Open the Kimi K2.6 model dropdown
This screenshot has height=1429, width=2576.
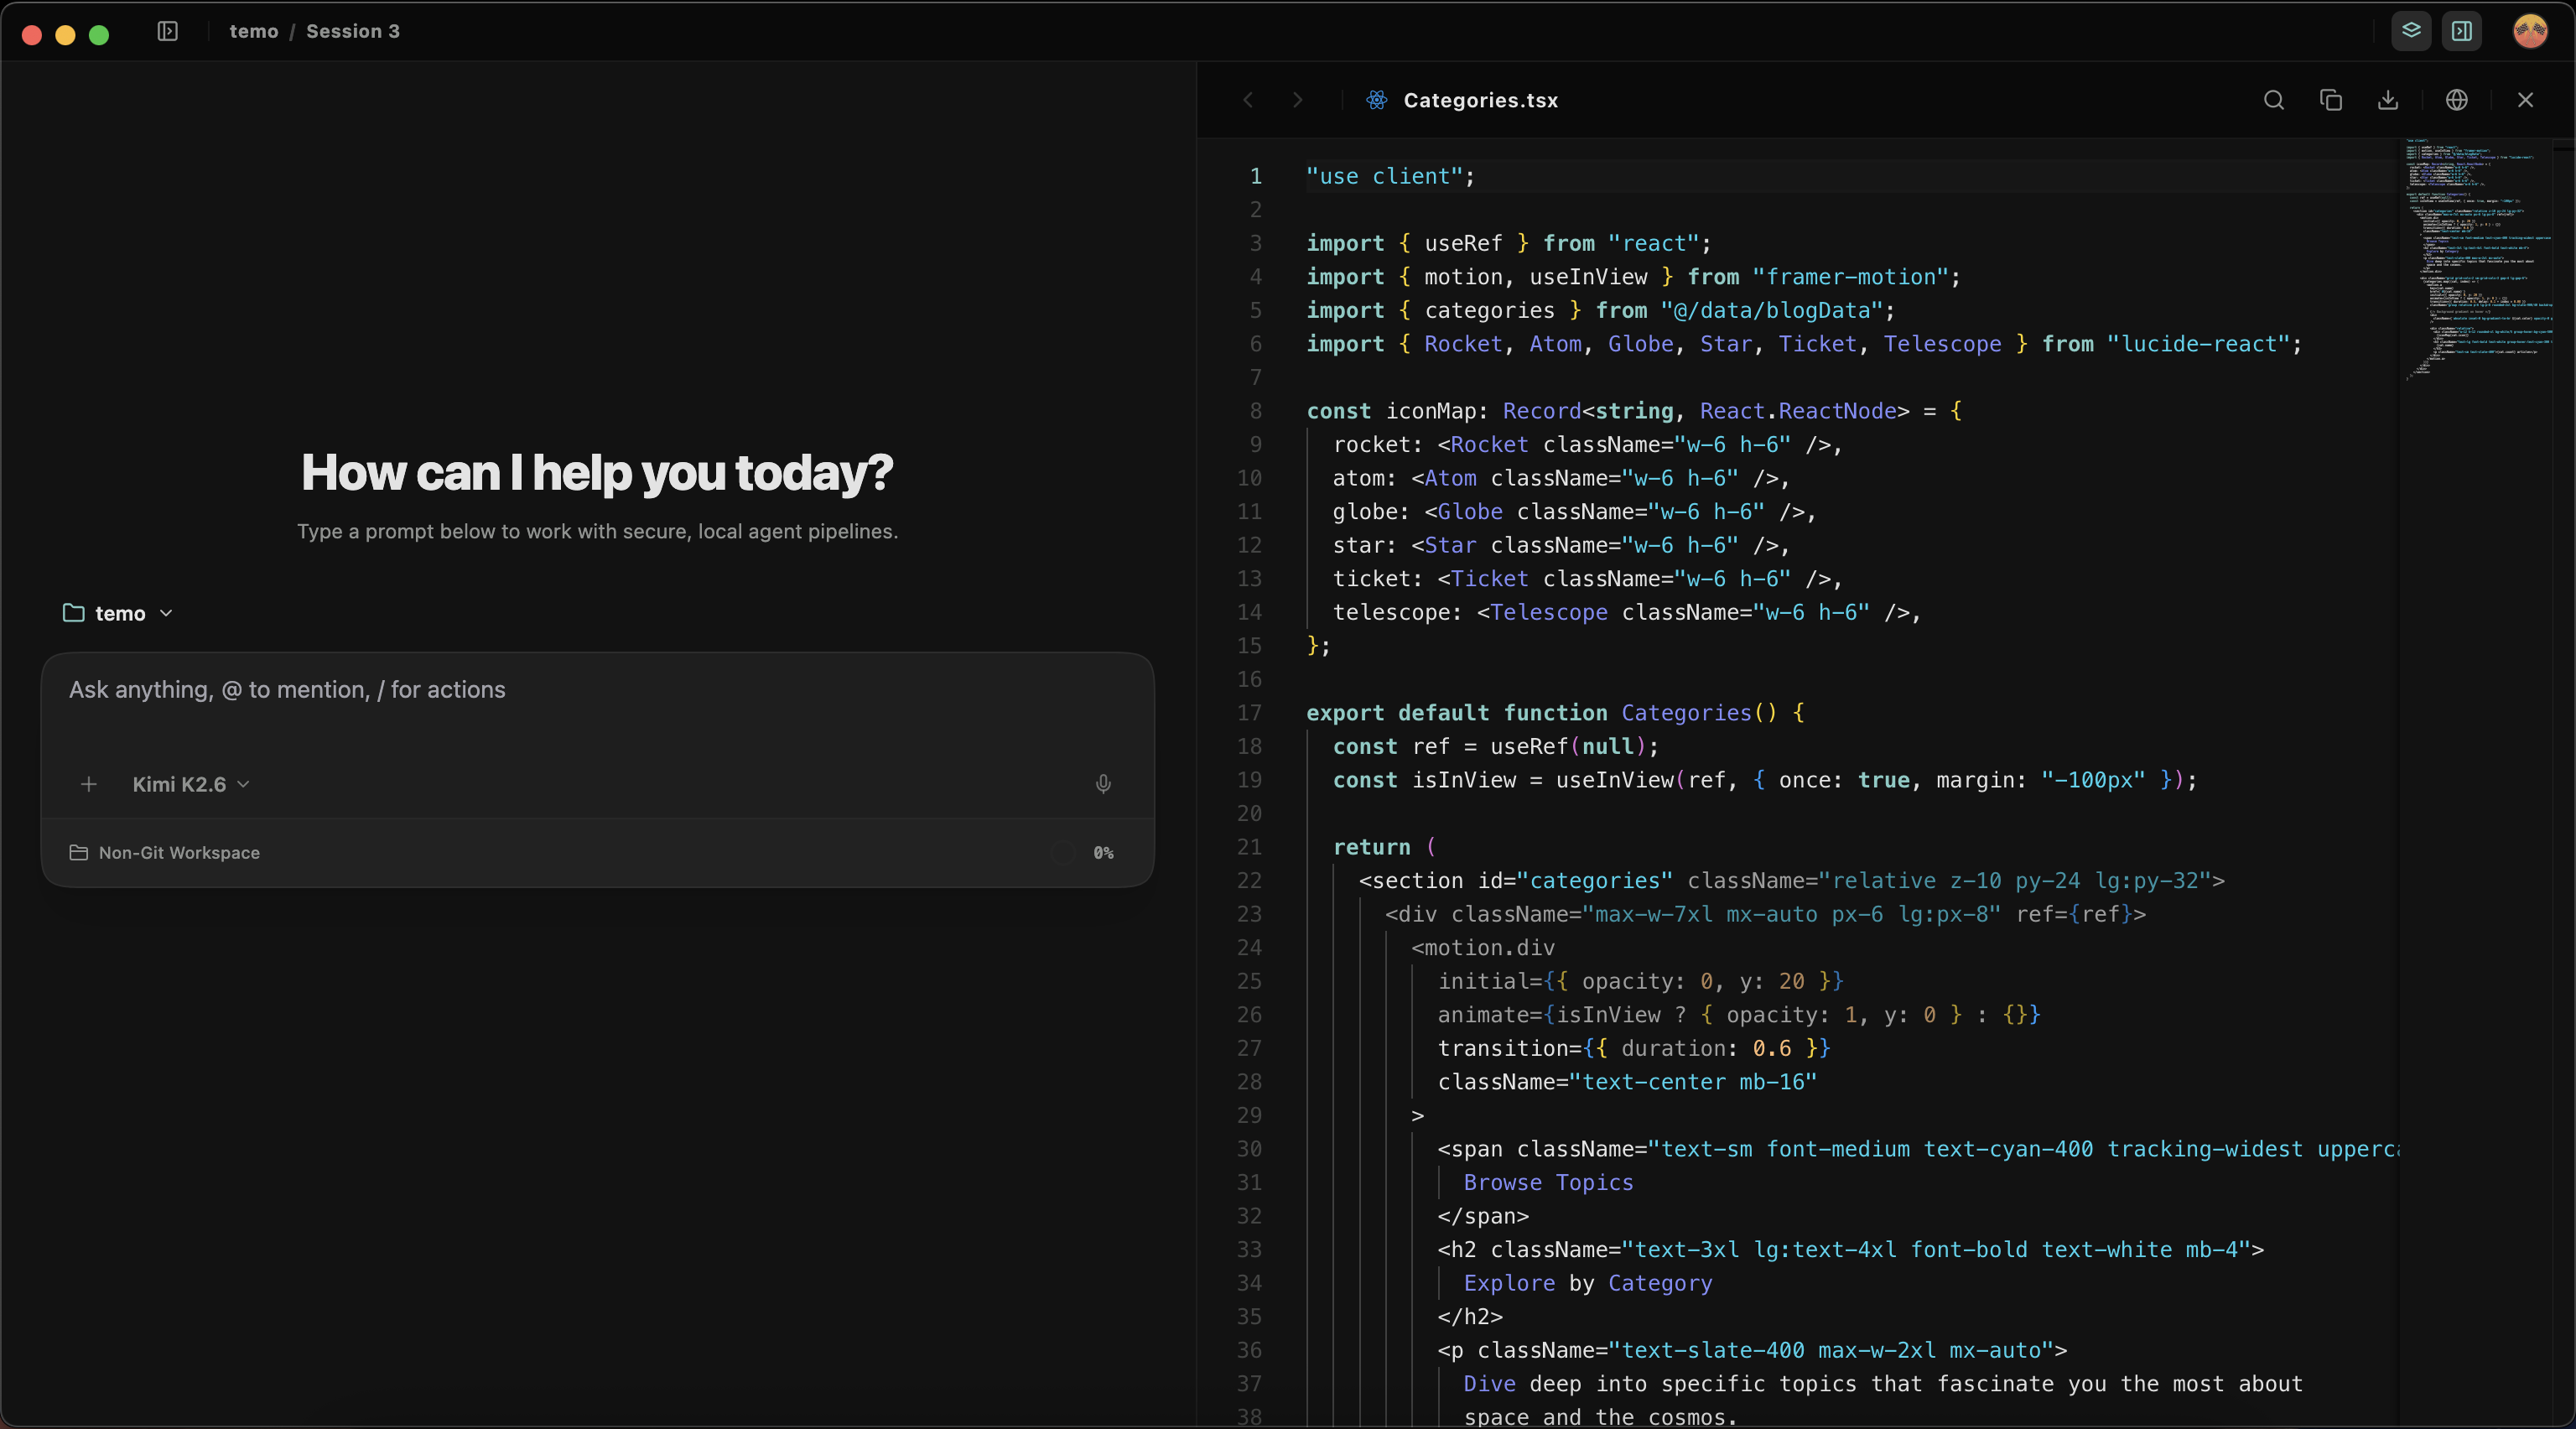click(191, 784)
